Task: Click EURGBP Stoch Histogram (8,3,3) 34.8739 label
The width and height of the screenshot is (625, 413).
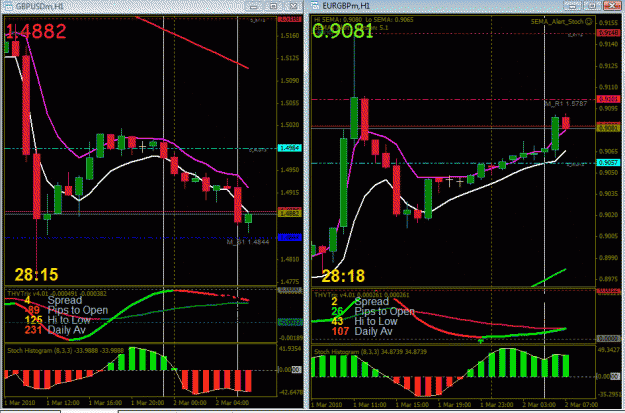Action: [371, 352]
